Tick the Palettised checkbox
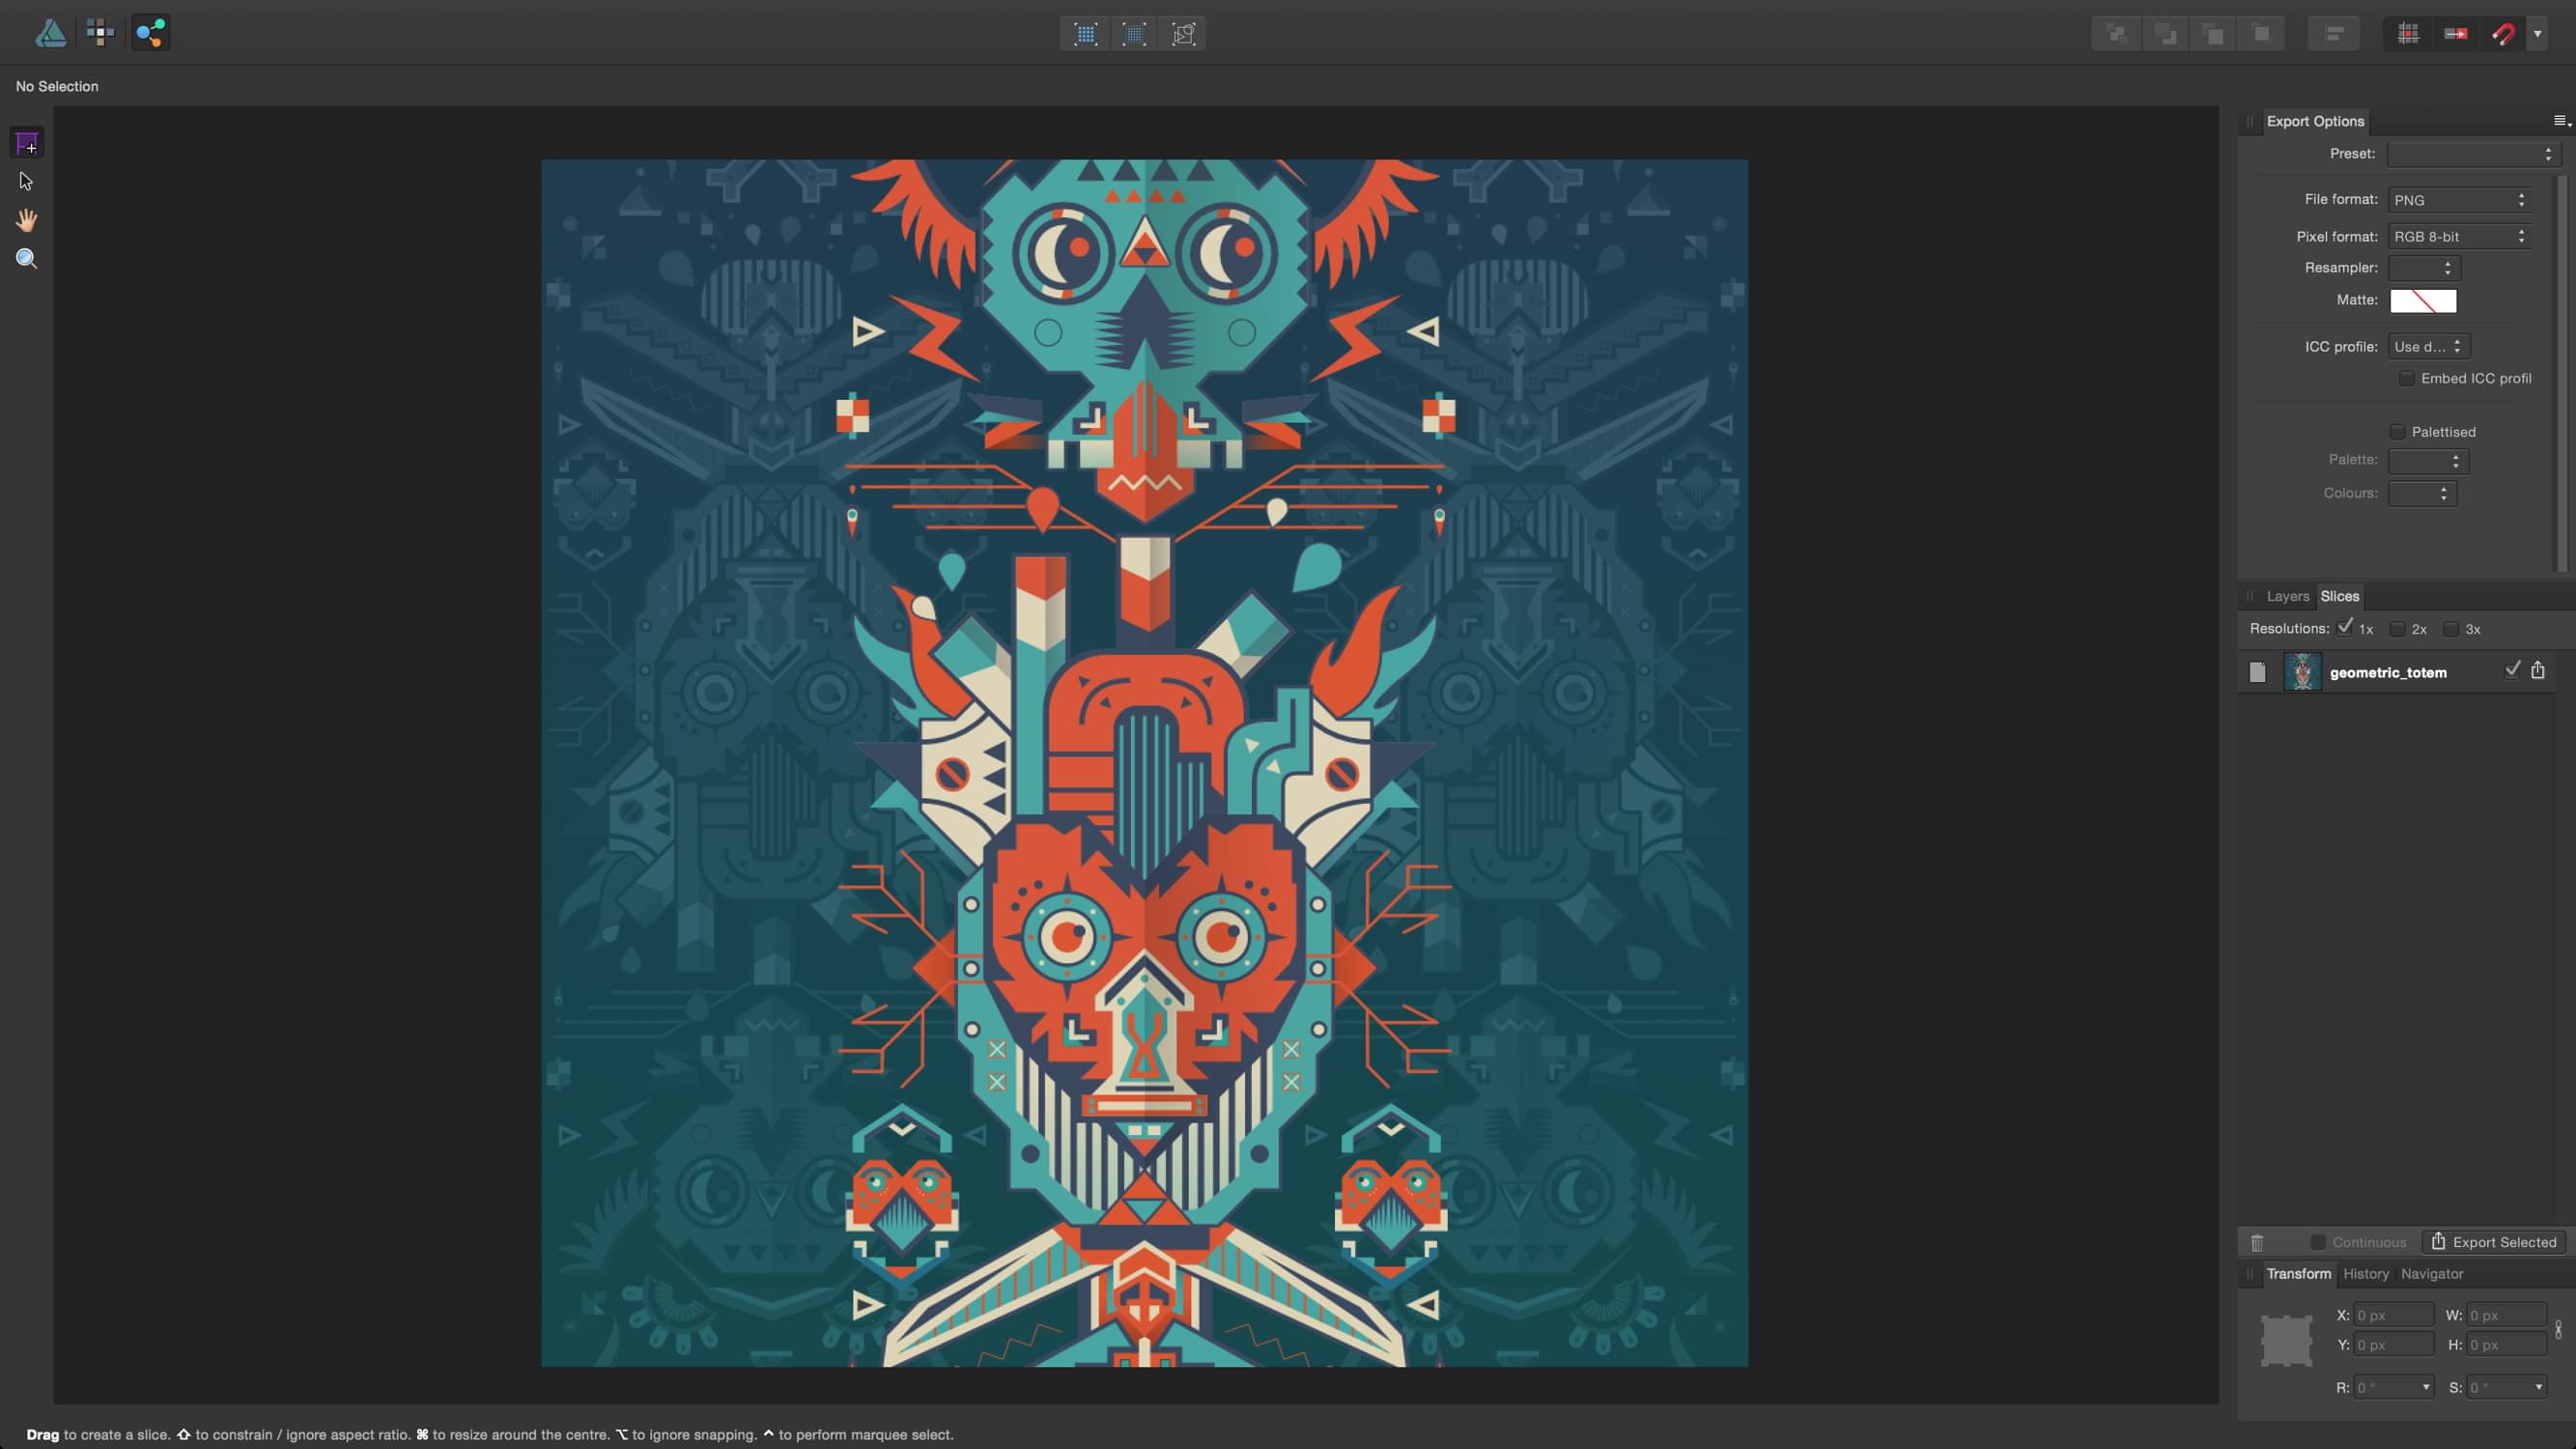 point(2397,432)
